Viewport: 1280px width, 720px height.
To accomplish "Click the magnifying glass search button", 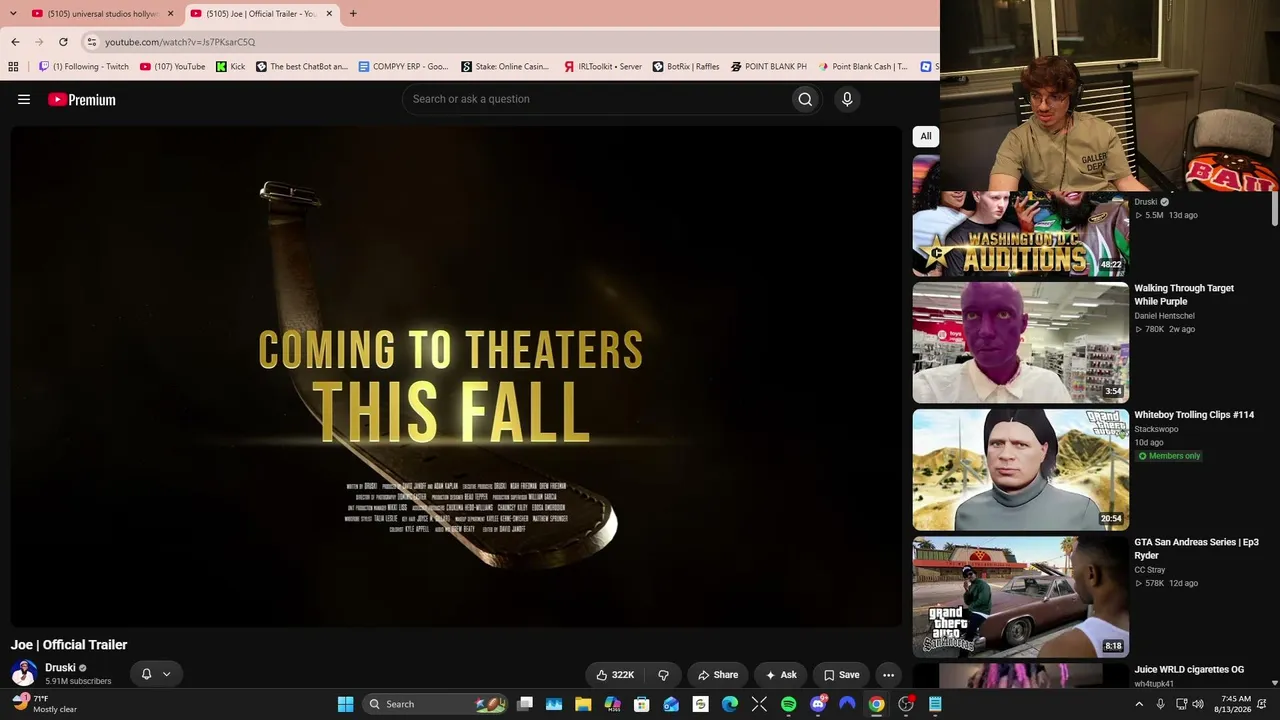I will coord(805,99).
